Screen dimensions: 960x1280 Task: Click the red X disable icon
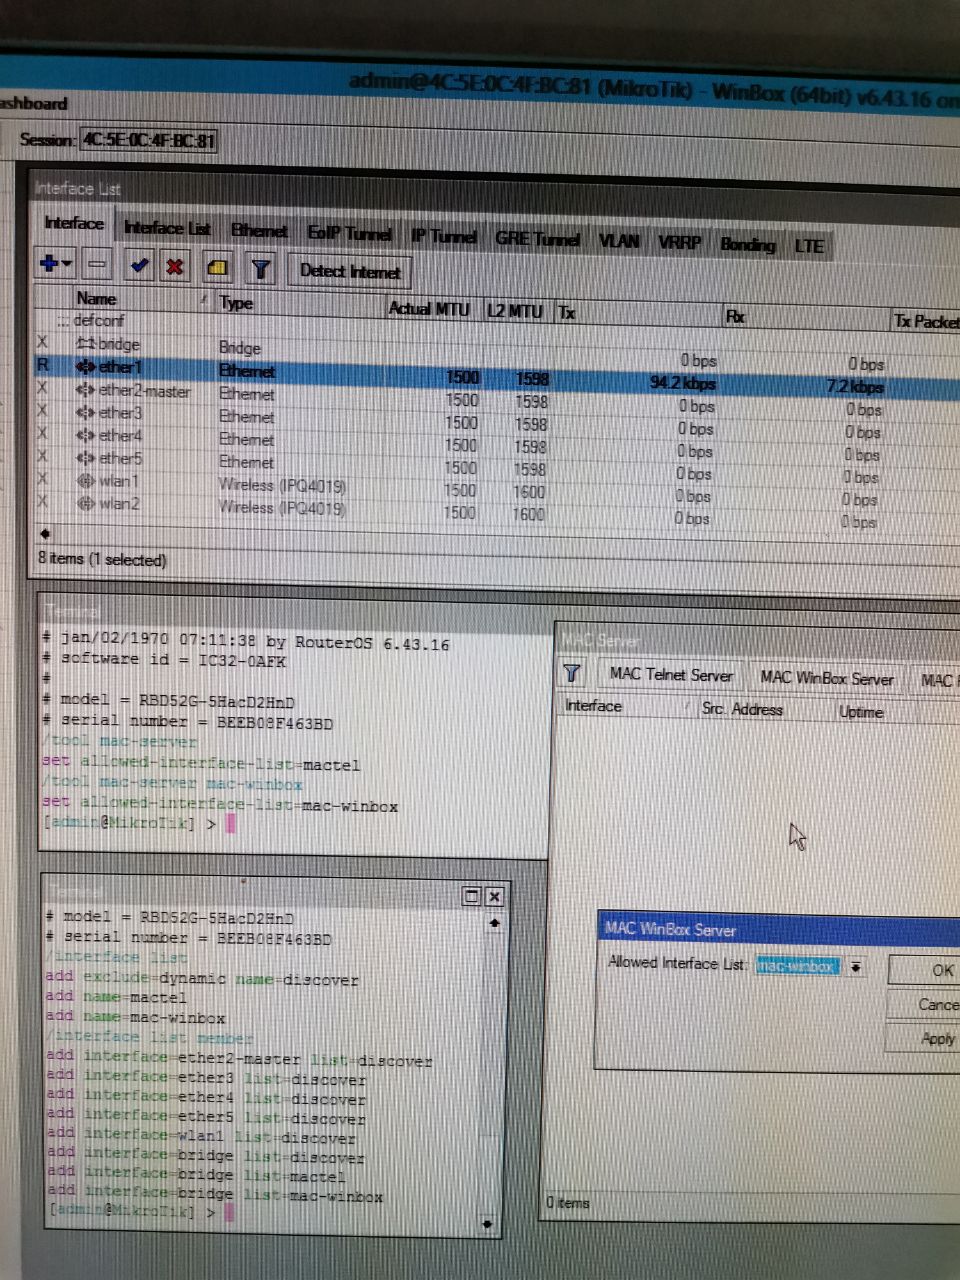(175, 267)
